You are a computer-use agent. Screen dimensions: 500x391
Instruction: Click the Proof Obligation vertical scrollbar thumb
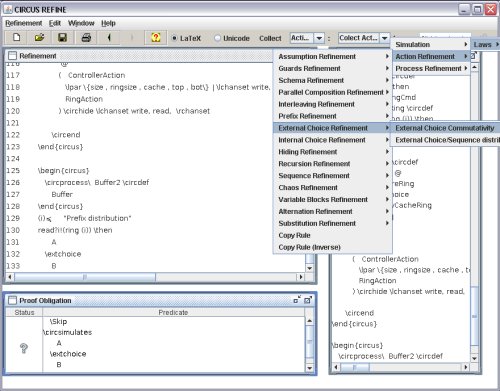(309, 341)
